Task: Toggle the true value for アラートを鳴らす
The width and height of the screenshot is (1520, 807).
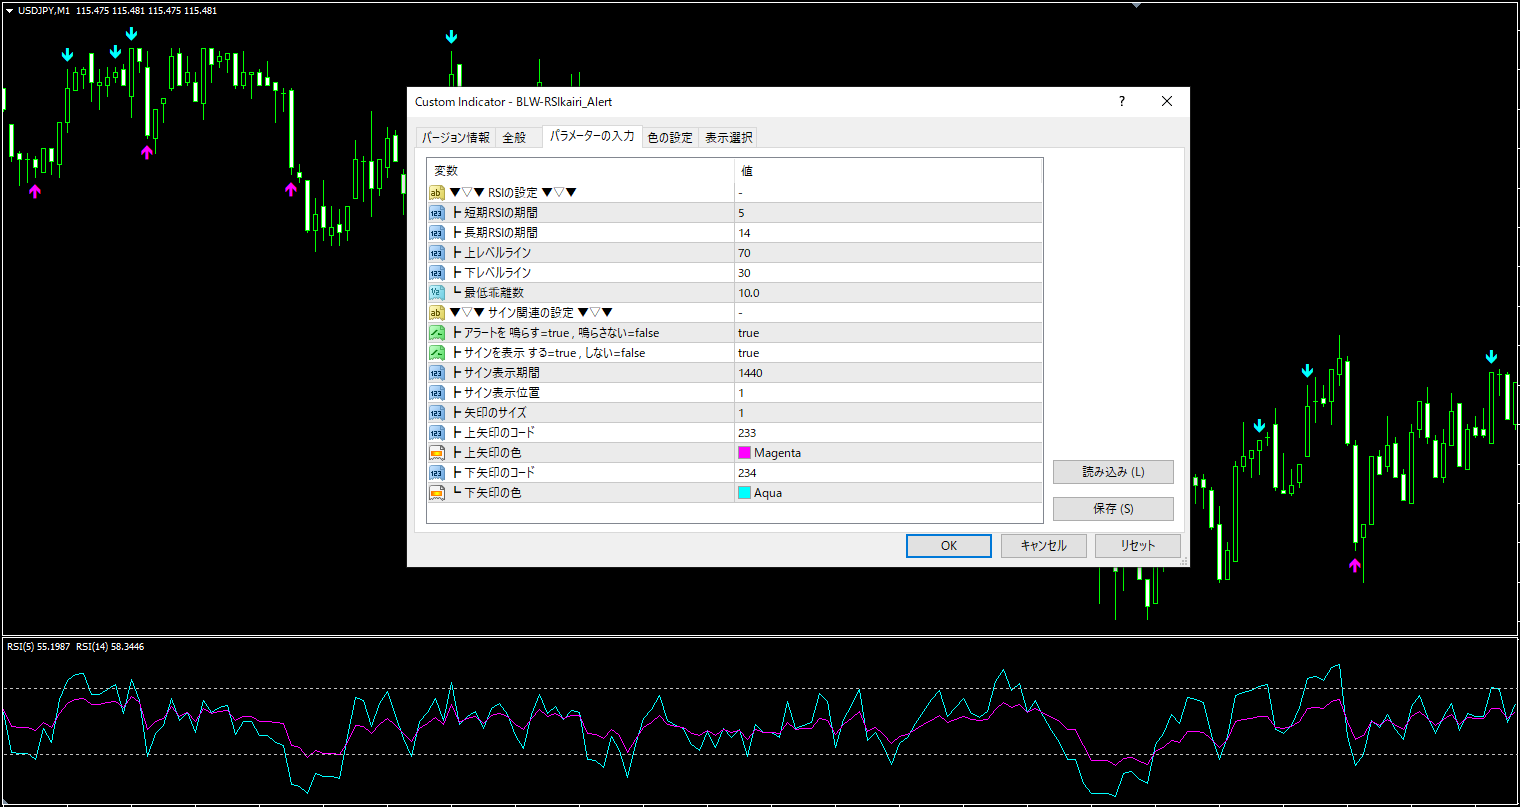Action: tap(888, 333)
